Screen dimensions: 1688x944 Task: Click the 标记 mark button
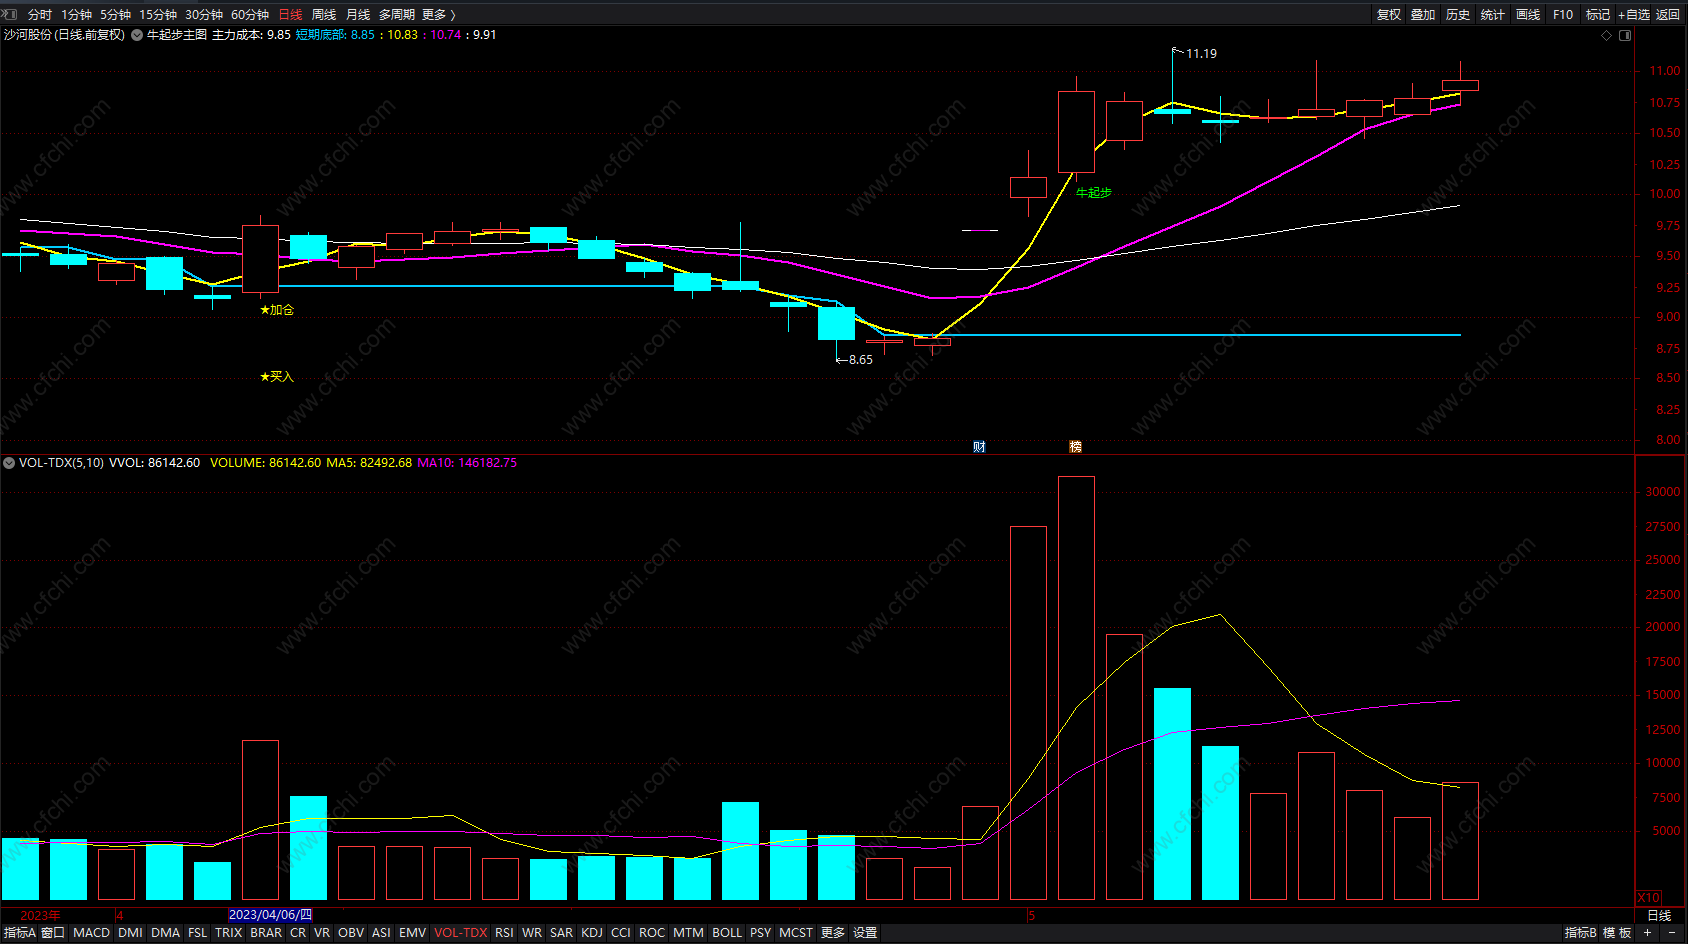[1598, 15]
